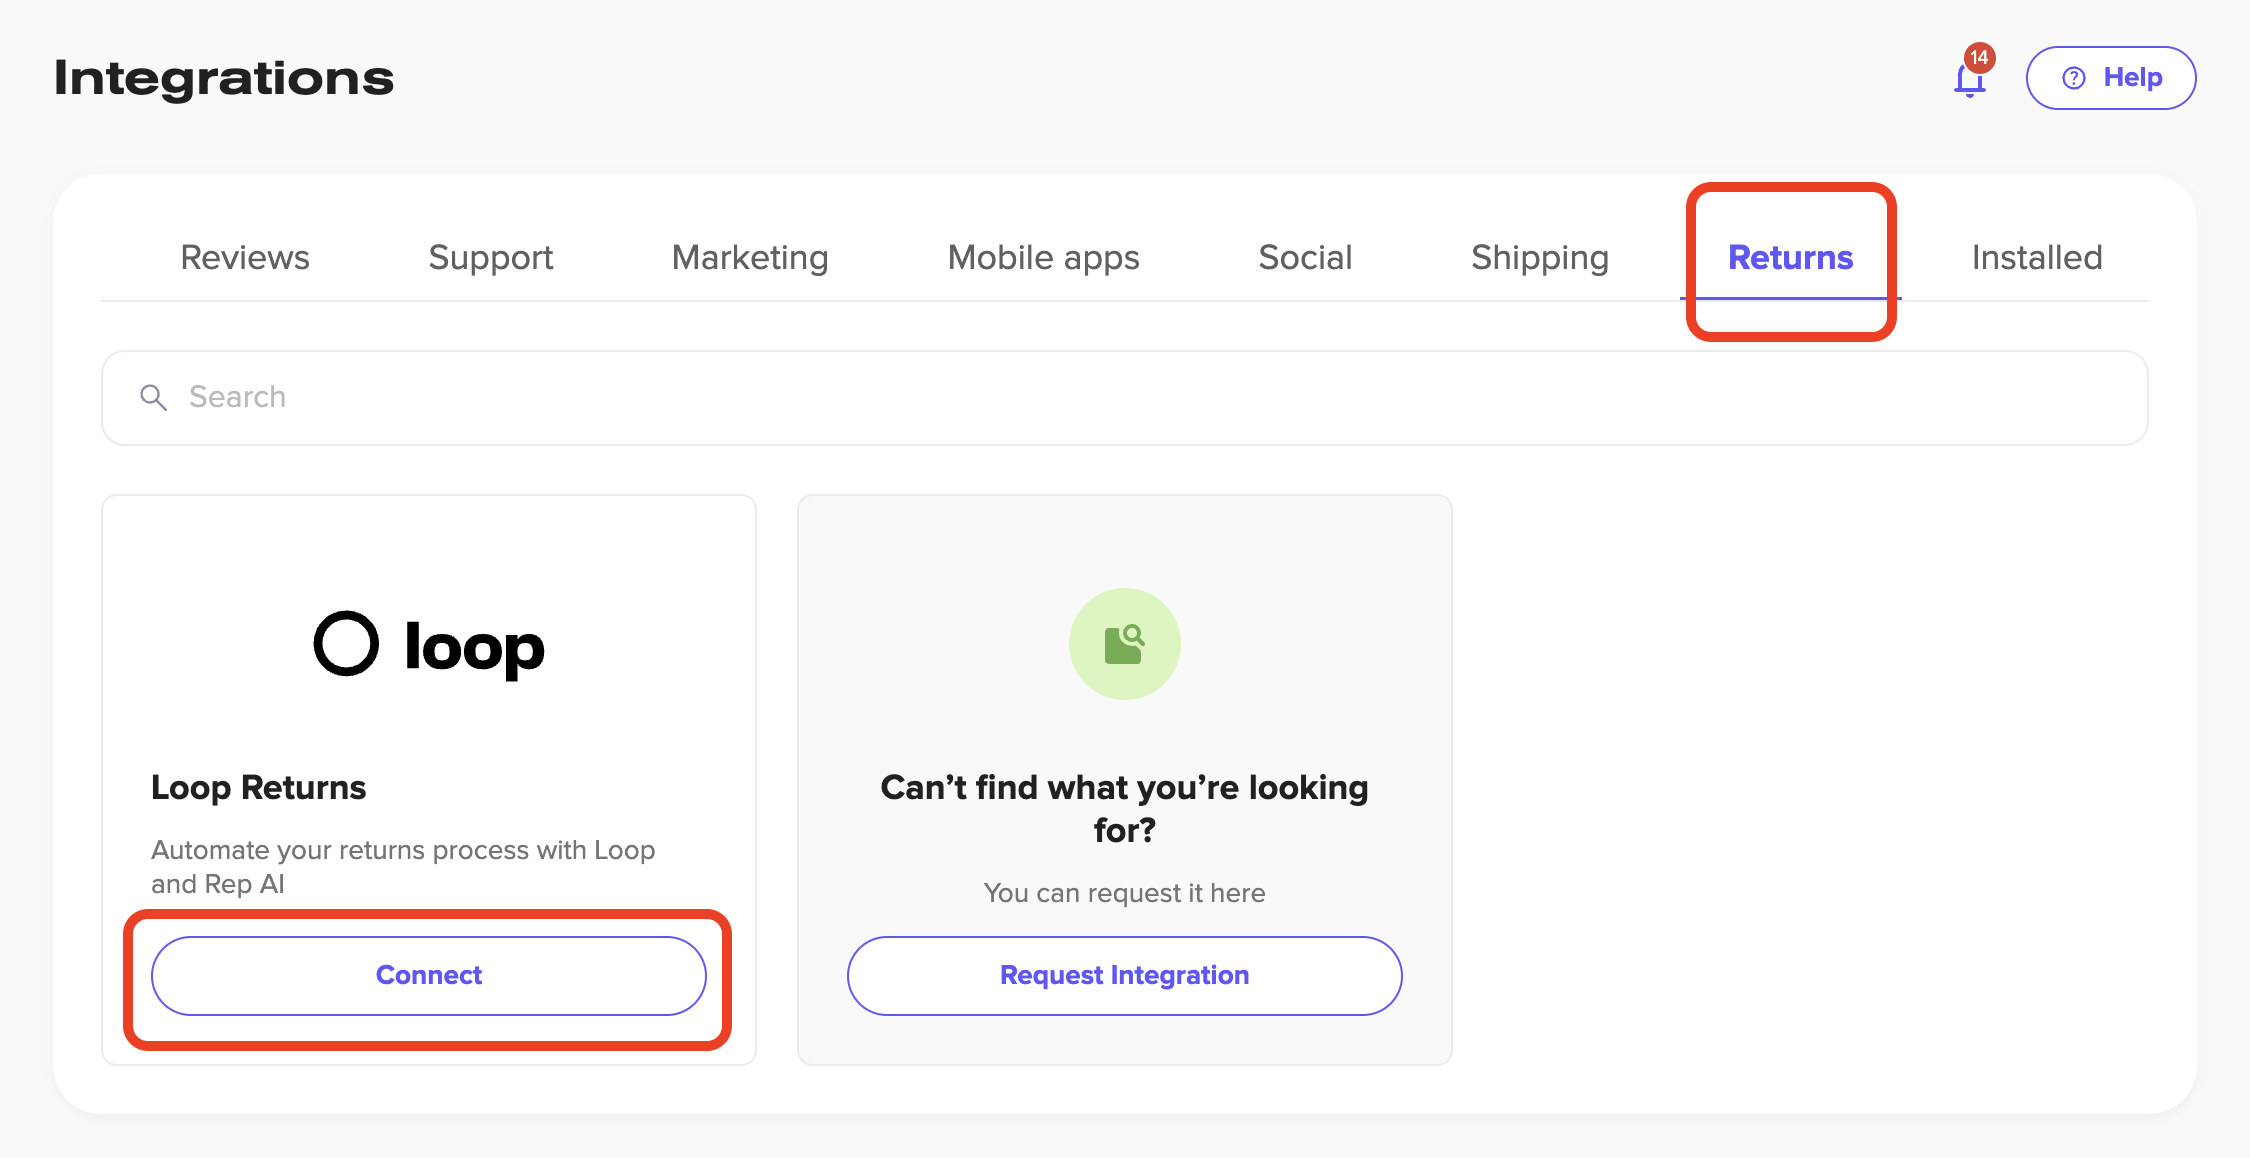Click the Loop logo image

[x=429, y=646]
